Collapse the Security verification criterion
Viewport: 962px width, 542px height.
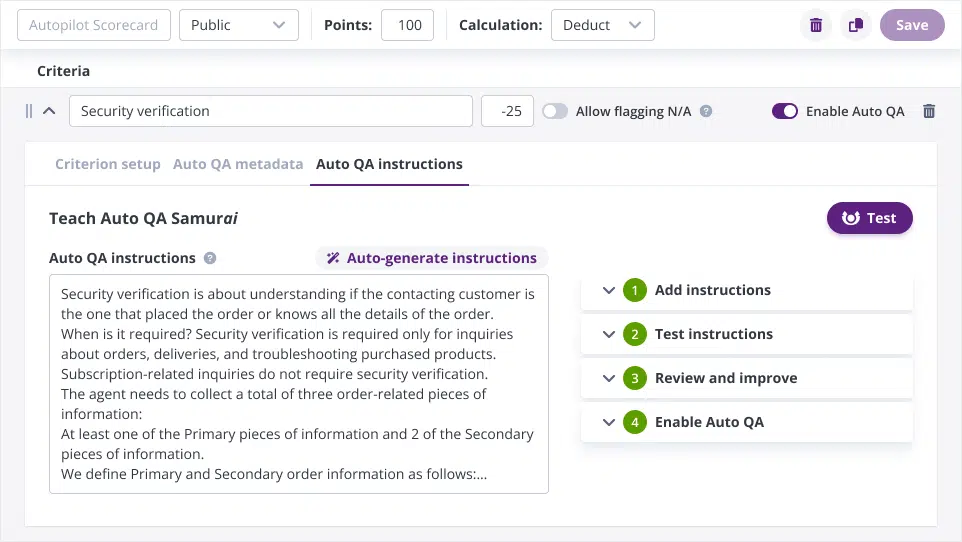tap(49, 112)
